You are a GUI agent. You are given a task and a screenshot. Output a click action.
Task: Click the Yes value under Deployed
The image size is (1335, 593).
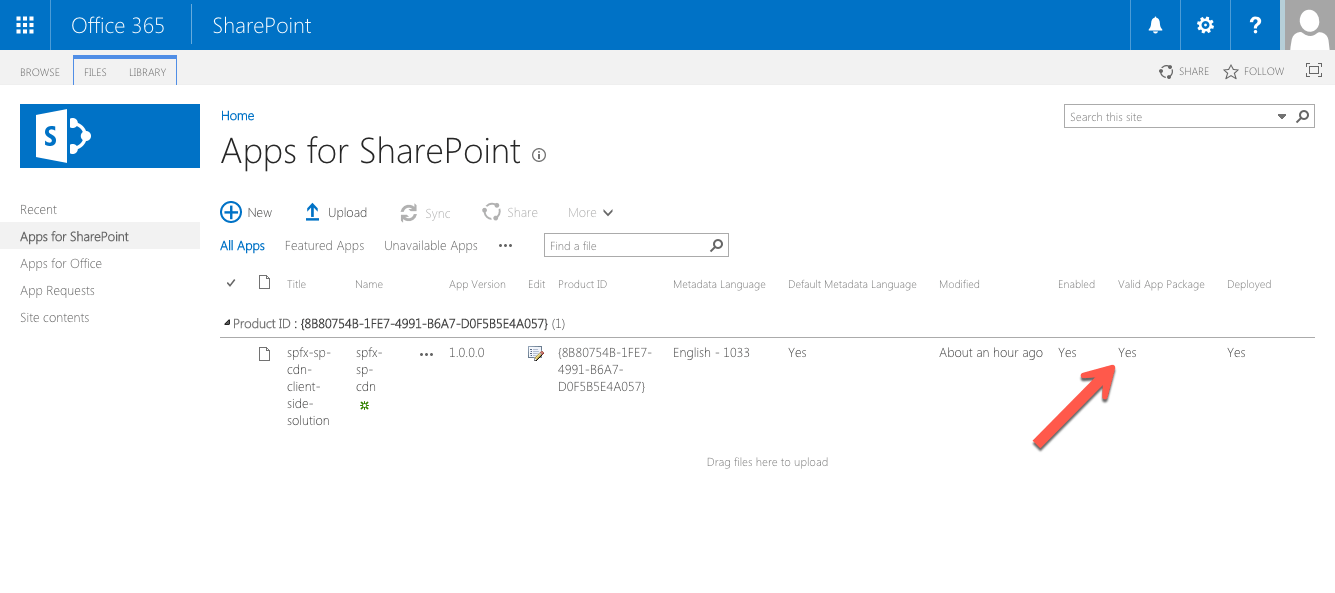(1236, 353)
